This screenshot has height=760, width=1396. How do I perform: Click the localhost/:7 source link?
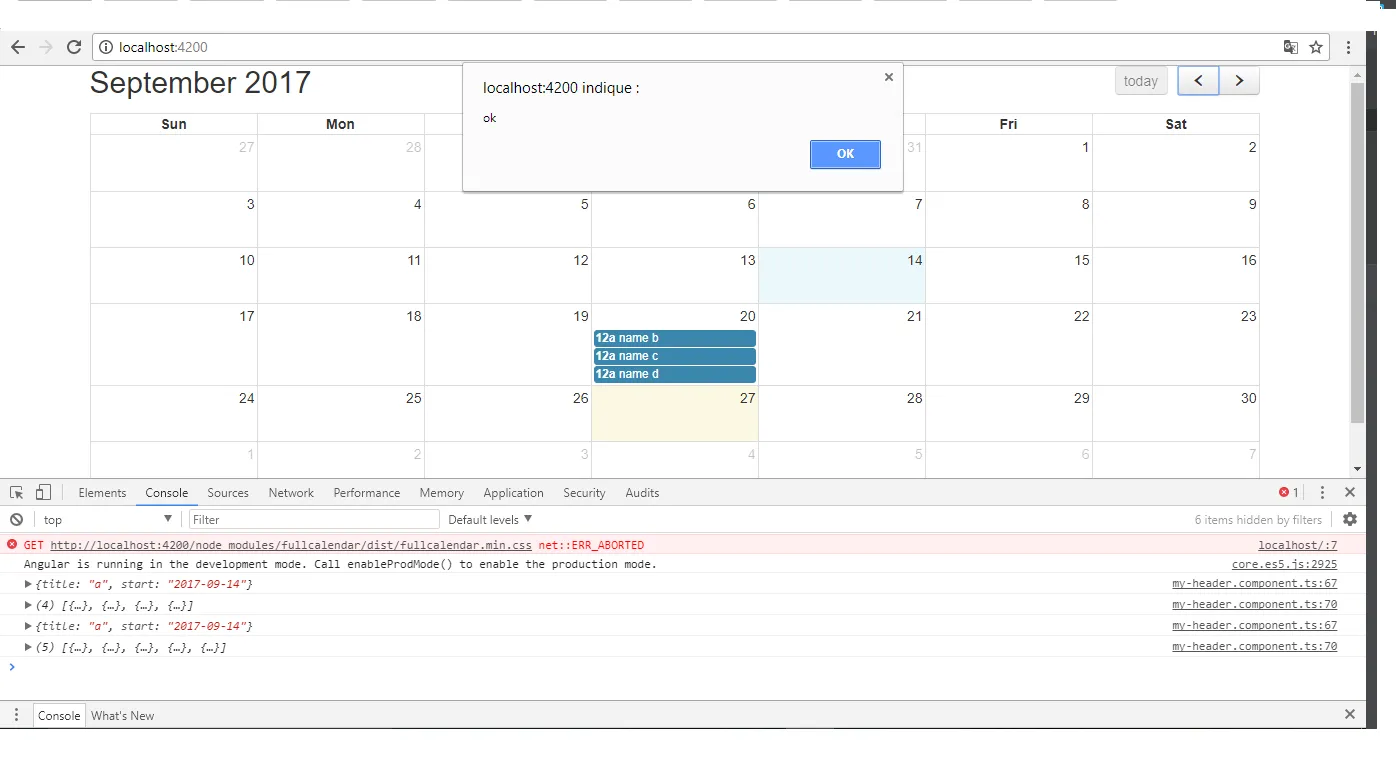tap(1297, 545)
